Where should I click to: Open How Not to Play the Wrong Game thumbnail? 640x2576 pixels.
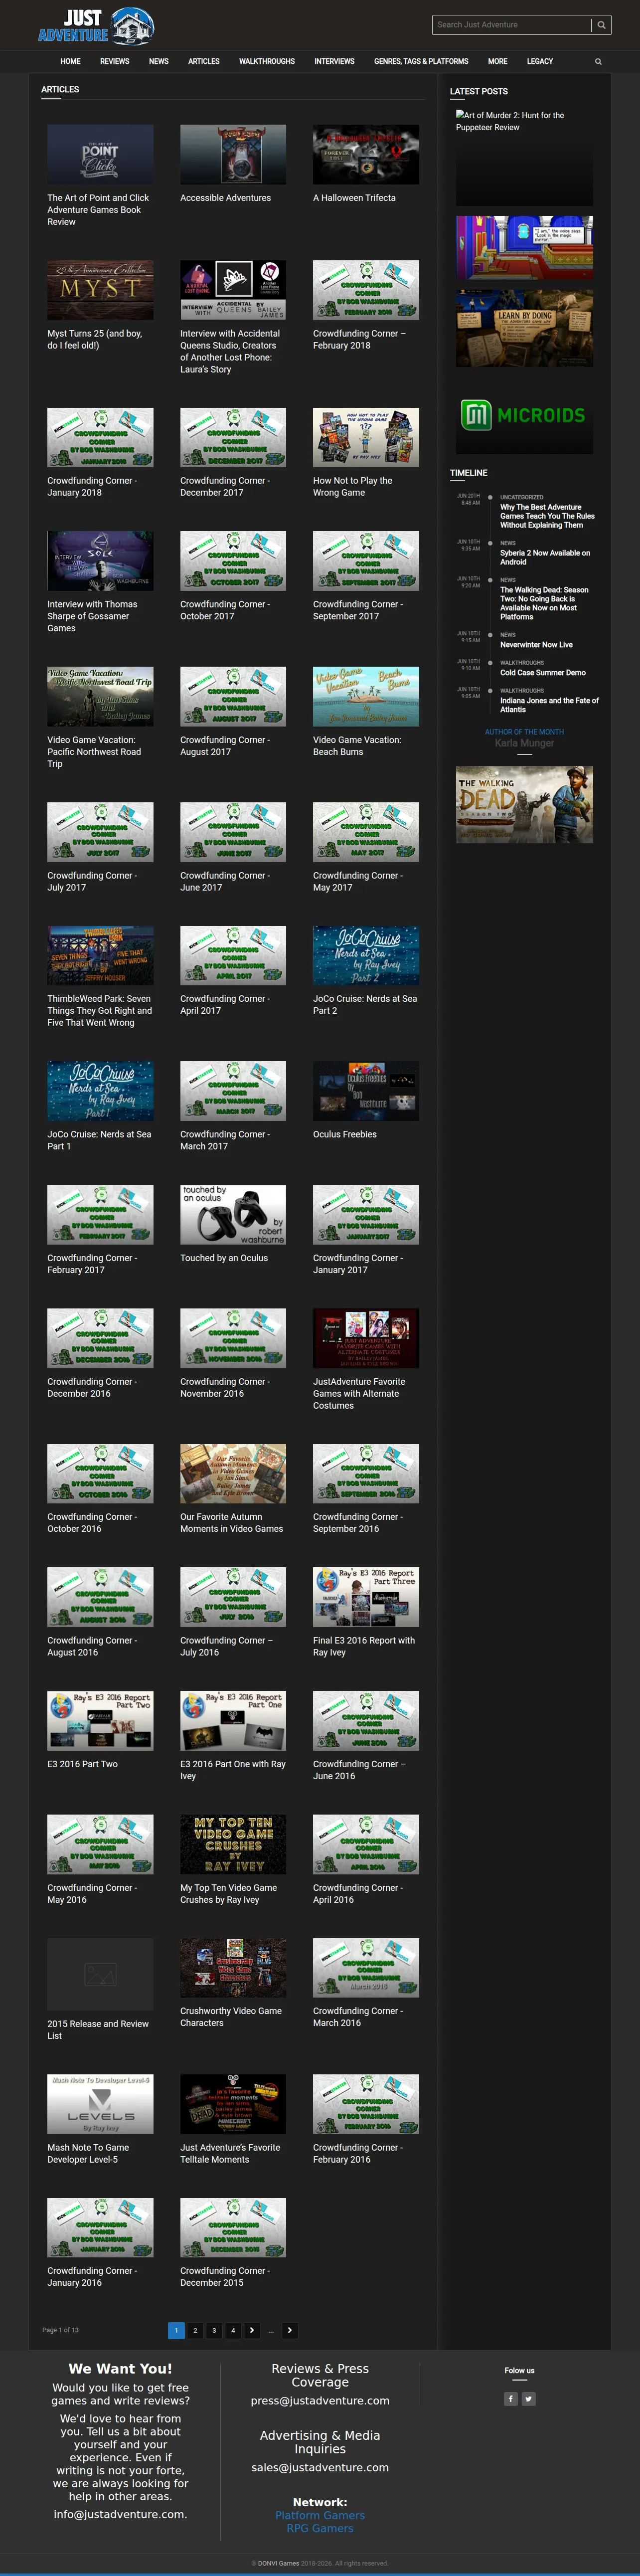[x=366, y=437]
